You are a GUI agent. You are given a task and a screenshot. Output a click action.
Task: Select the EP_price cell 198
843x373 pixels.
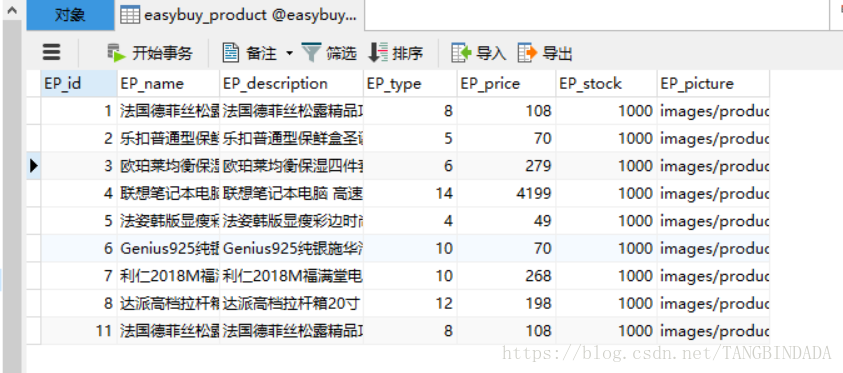506,303
